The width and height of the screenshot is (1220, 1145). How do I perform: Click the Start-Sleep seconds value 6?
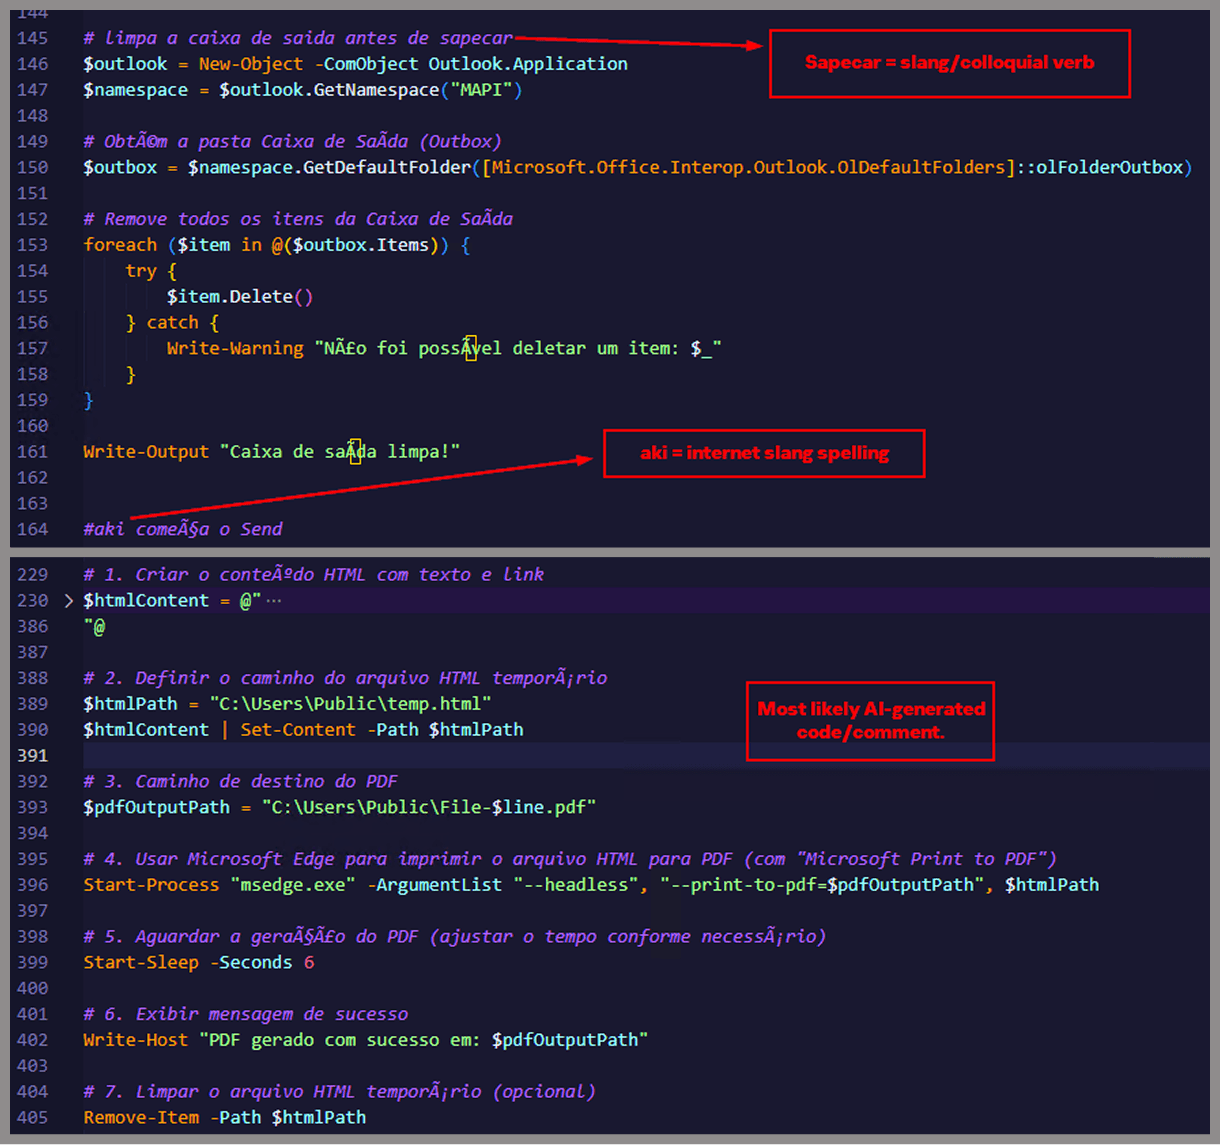pos(309,963)
